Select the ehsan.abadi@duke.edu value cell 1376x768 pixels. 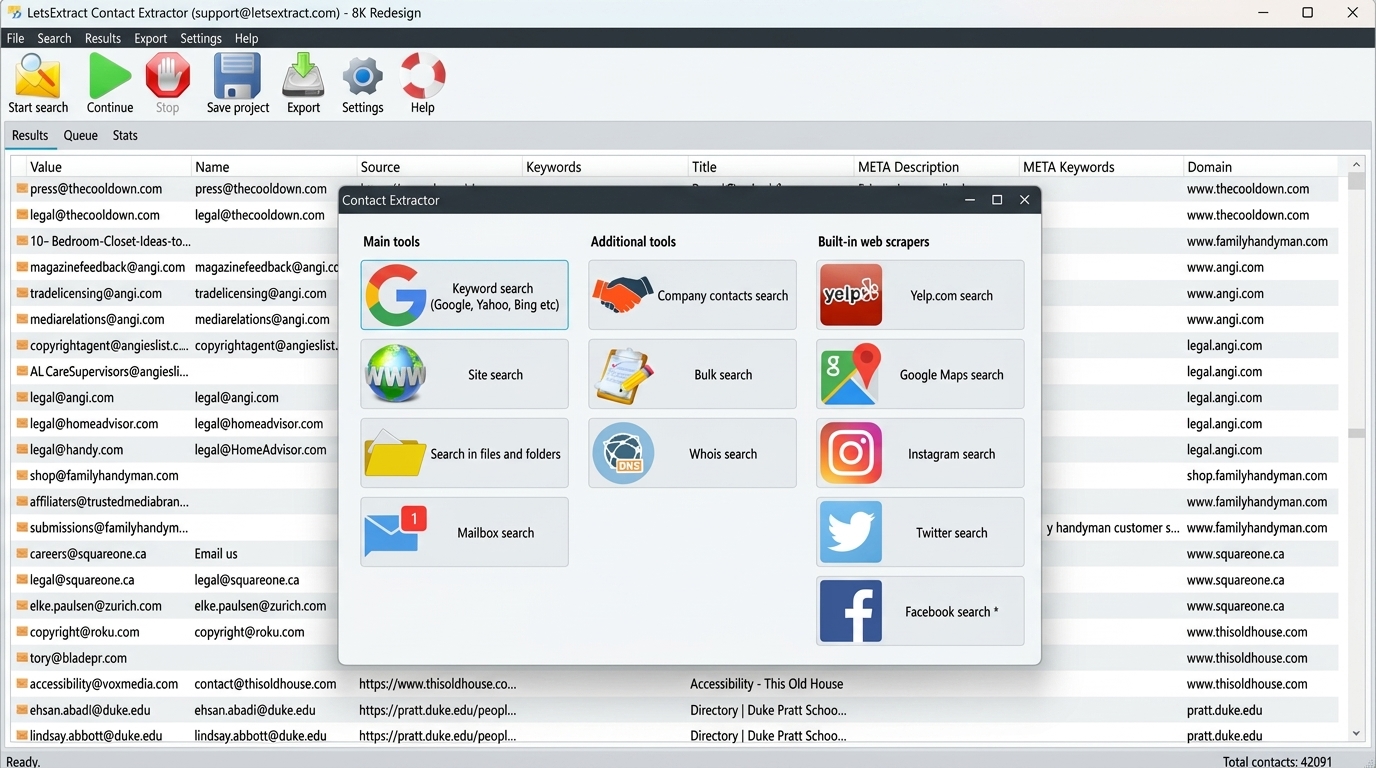coord(90,709)
